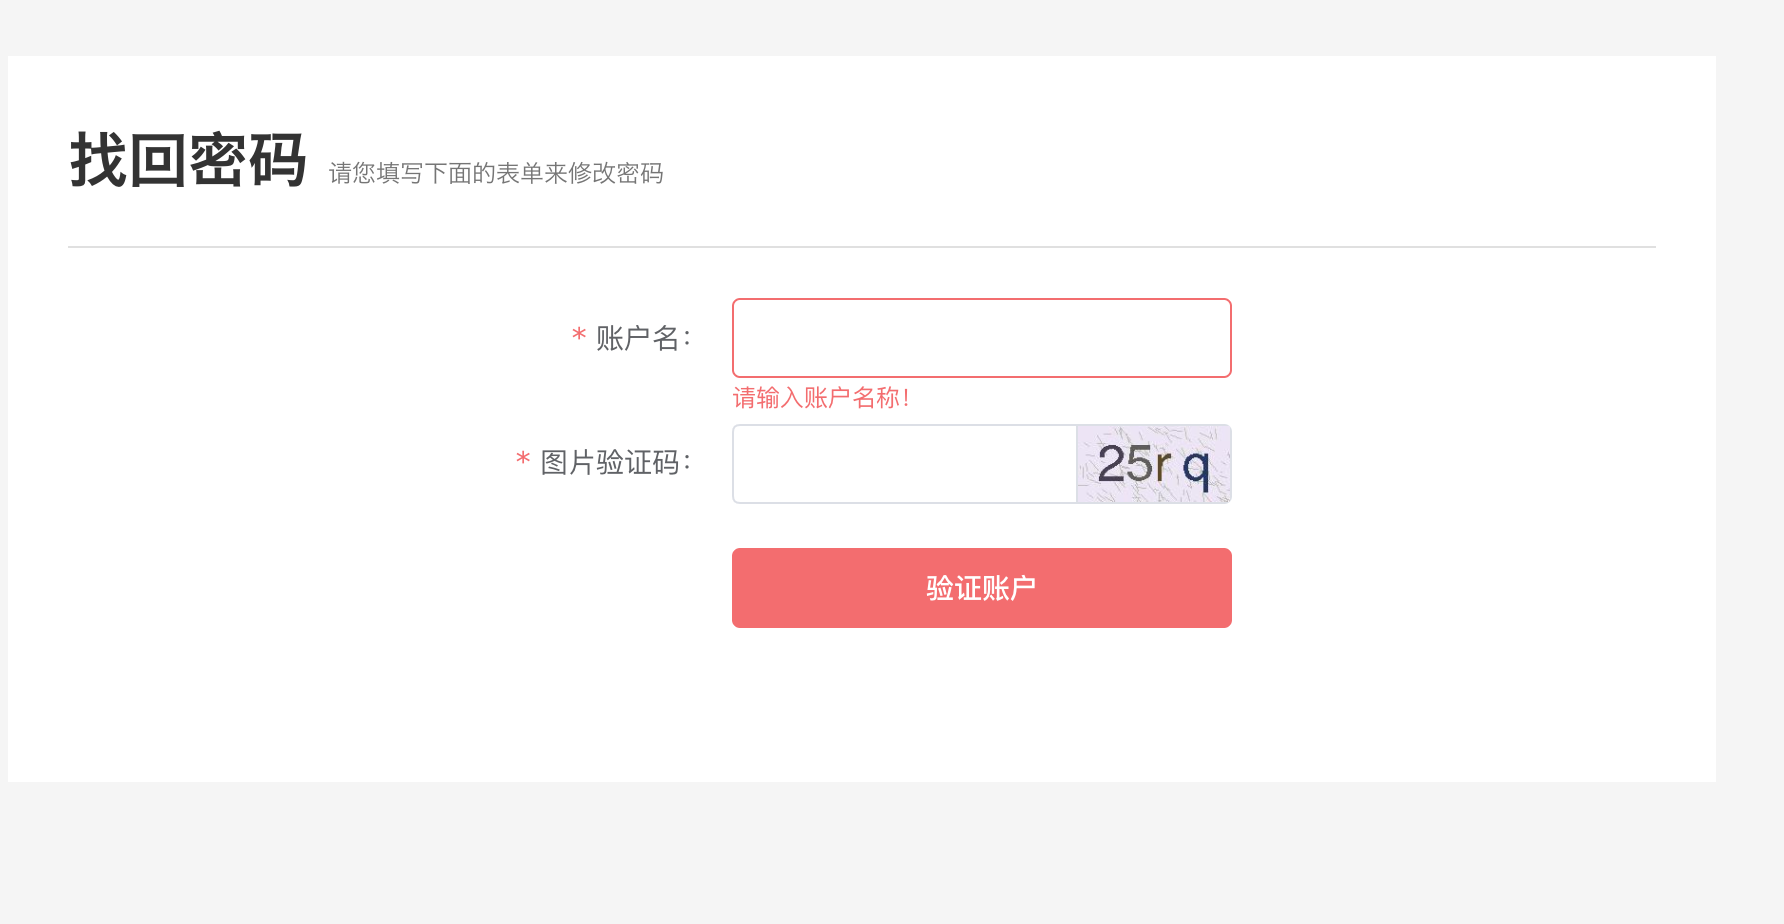Click the red error text 请输入账户名称!
Screen dimensions: 1784x924
point(821,398)
